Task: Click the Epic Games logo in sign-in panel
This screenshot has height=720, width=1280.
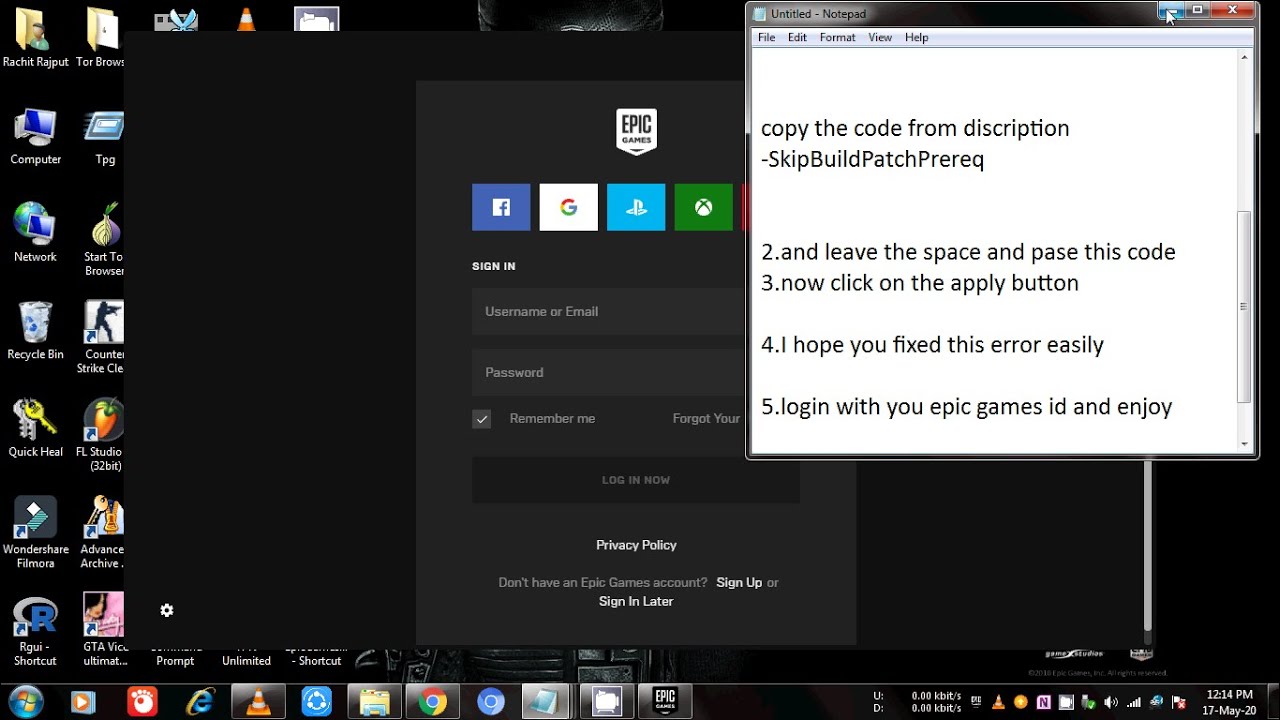Action: [x=636, y=131]
